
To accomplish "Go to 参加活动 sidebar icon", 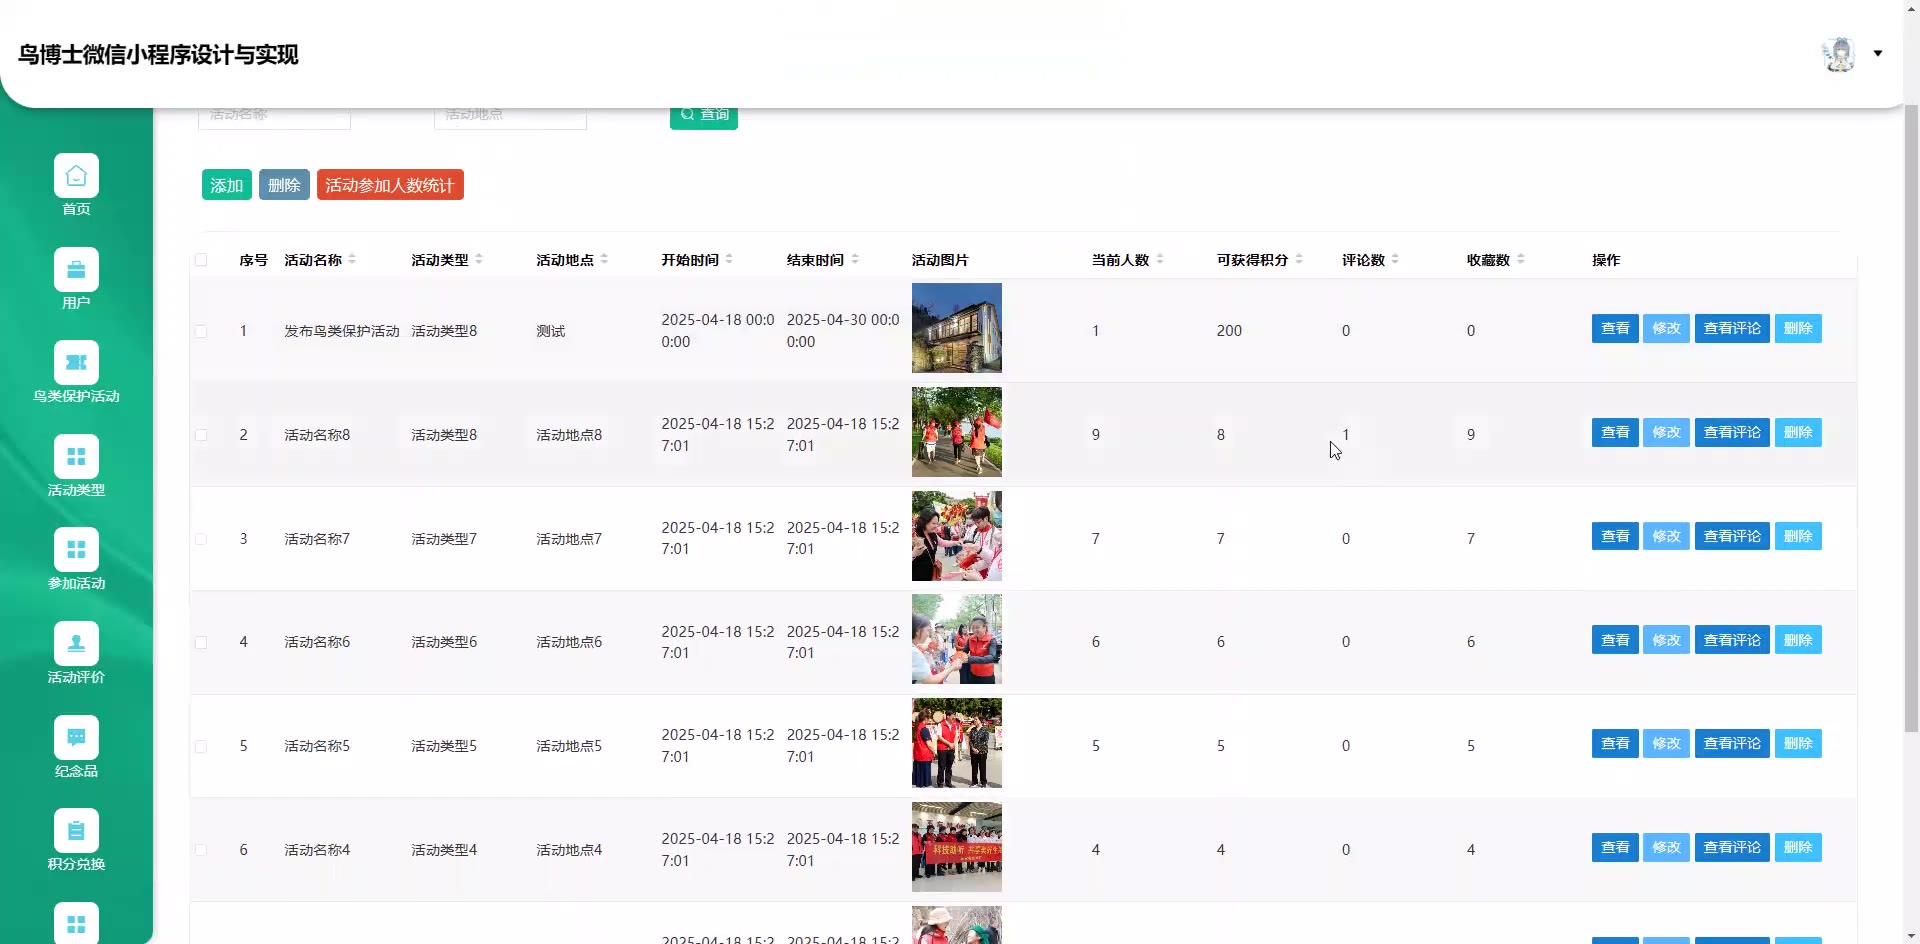I will click(76, 550).
